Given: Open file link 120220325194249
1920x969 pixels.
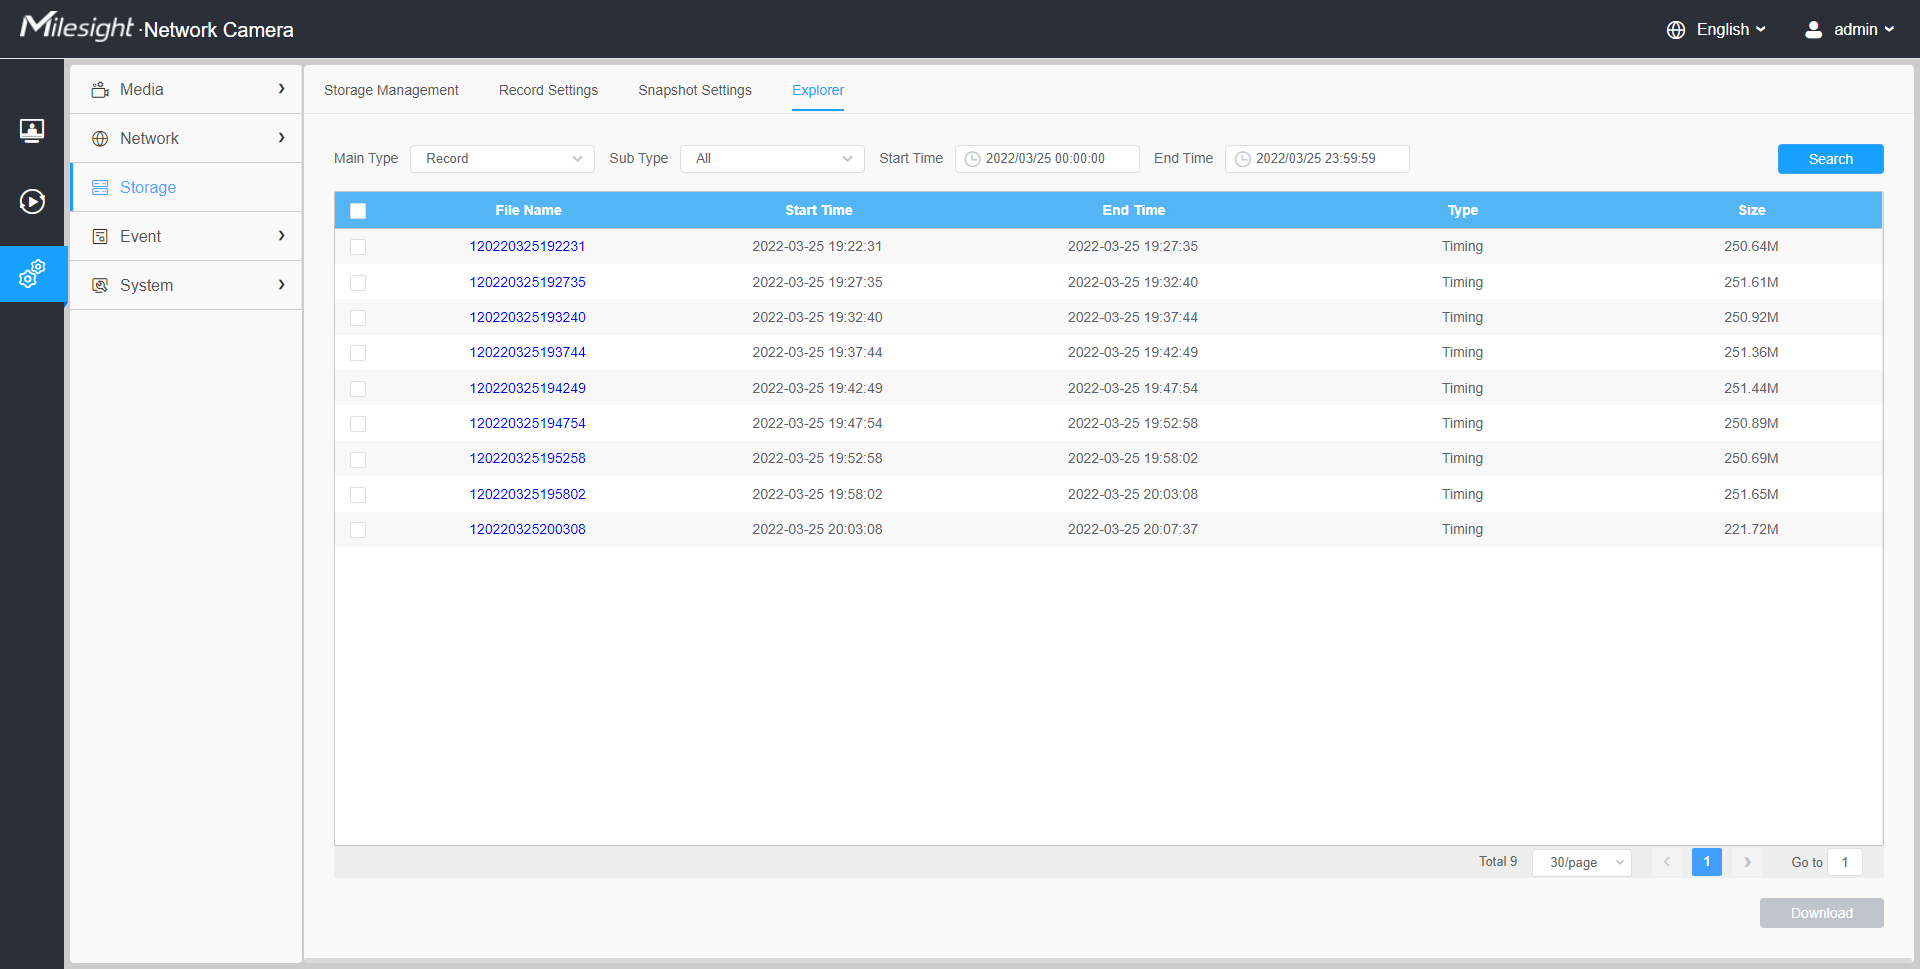Looking at the screenshot, I should coord(527,388).
